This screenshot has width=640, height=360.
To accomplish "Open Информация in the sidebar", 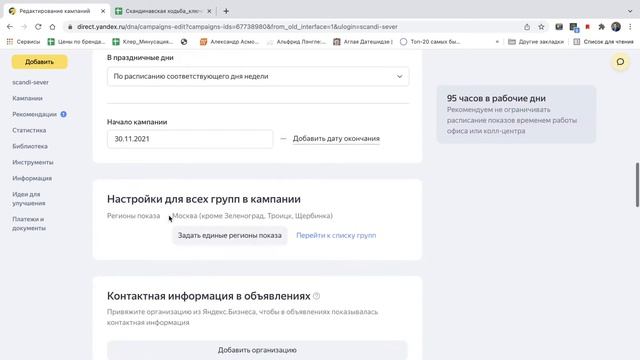I will tap(32, 178).
